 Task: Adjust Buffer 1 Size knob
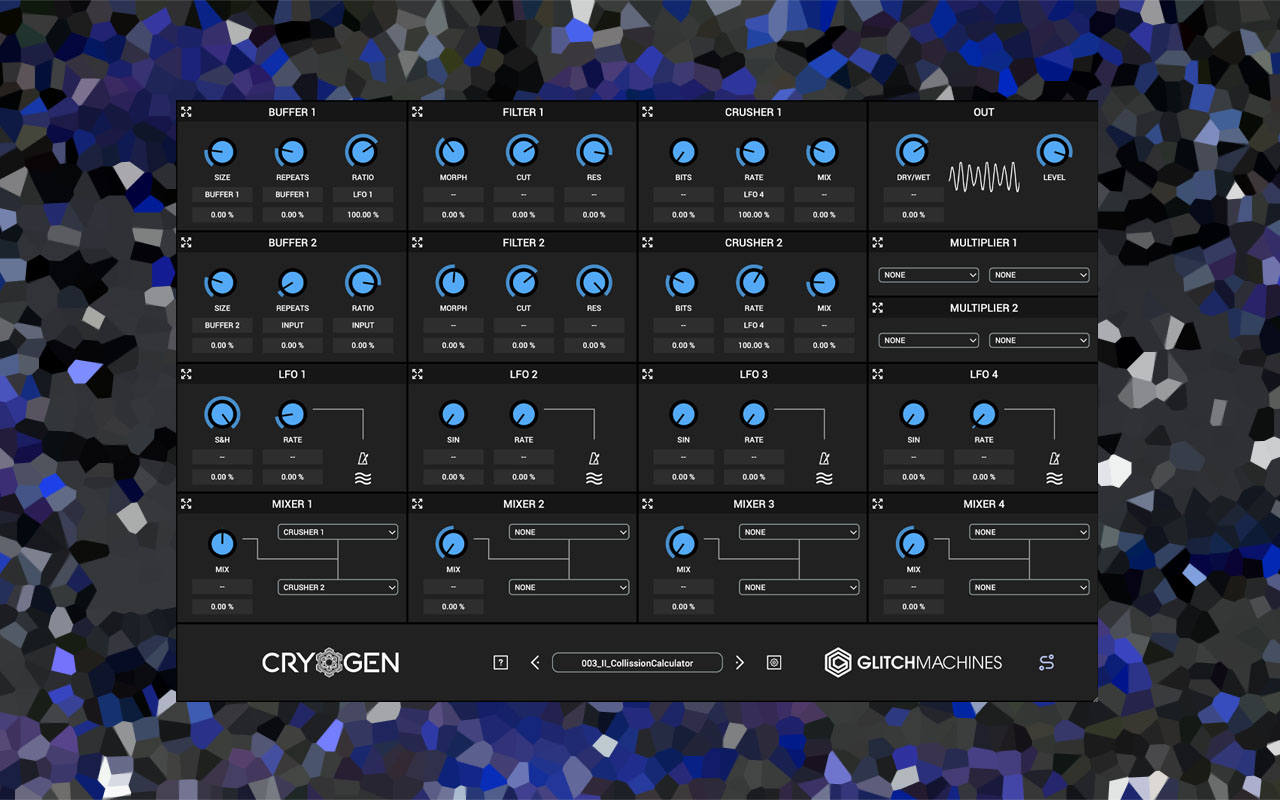222,152
